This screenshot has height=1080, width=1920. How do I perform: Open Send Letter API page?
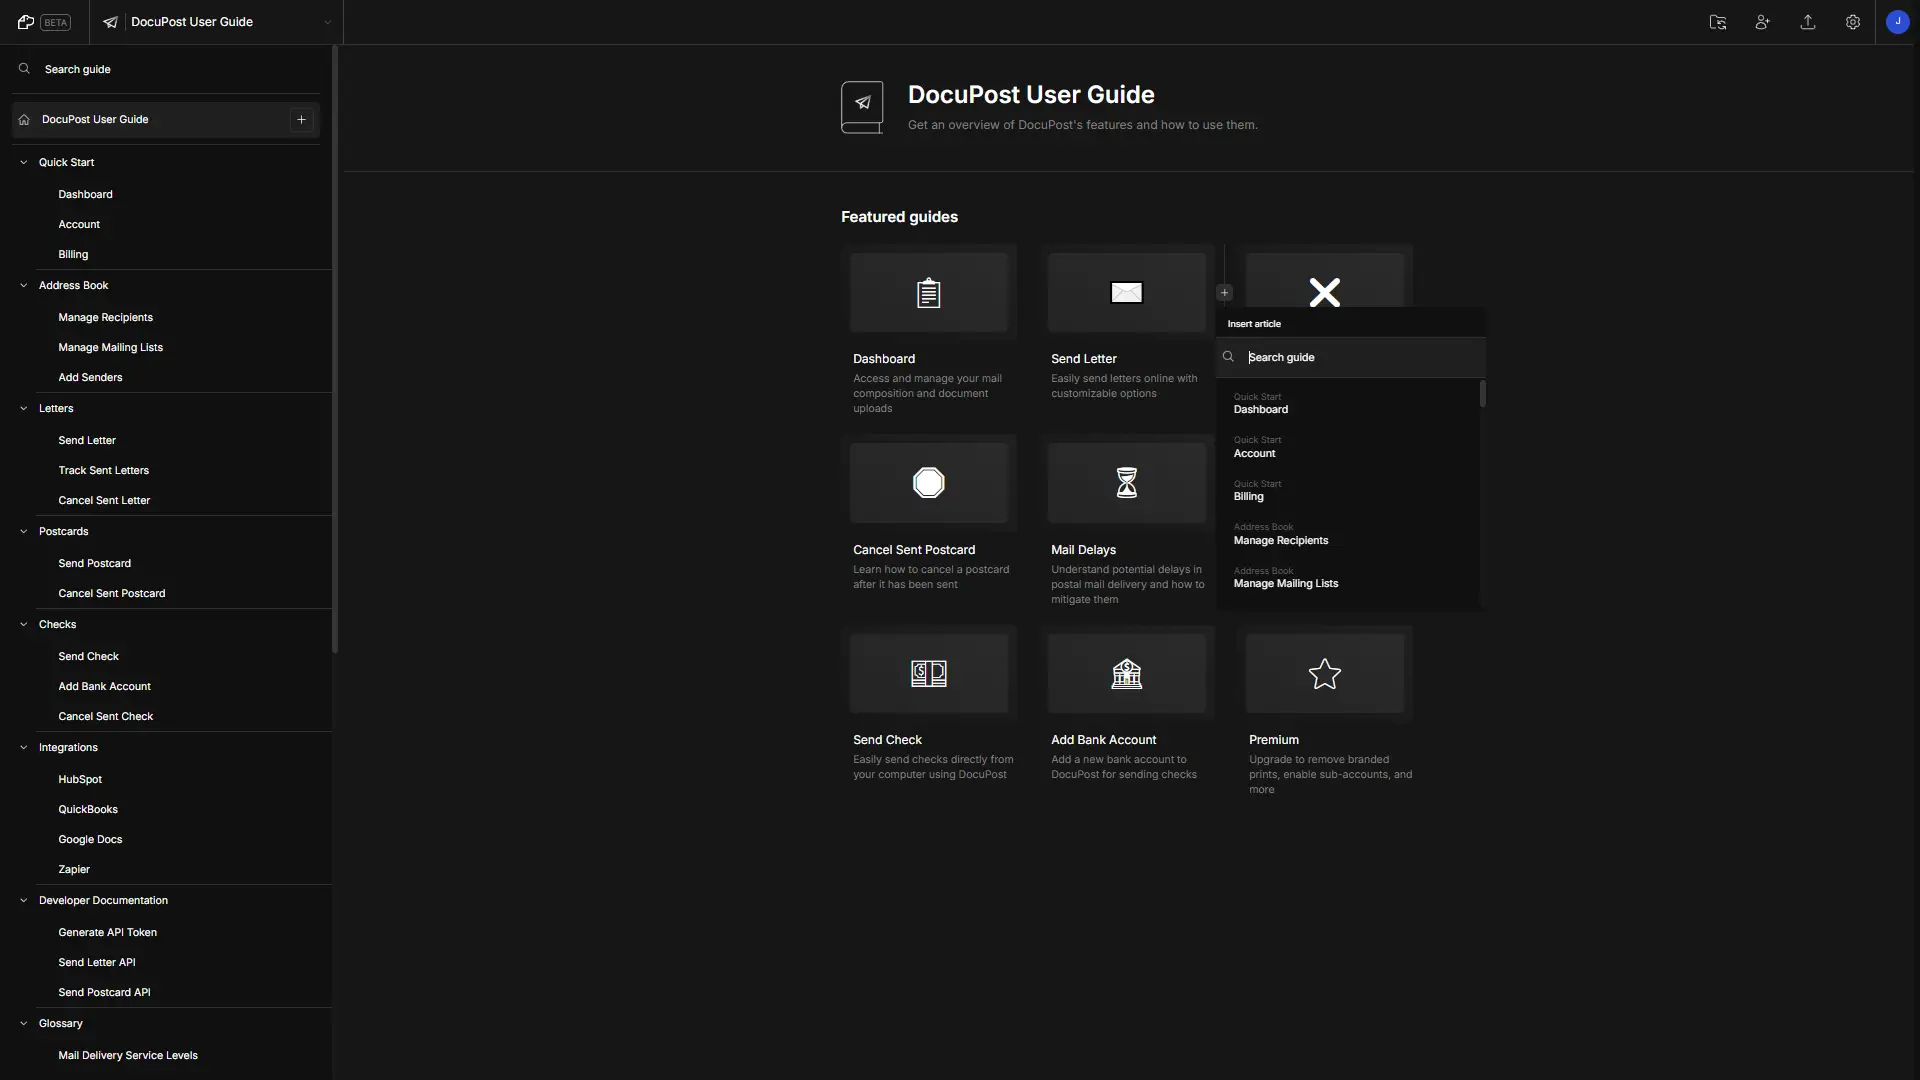click(96, 962)
